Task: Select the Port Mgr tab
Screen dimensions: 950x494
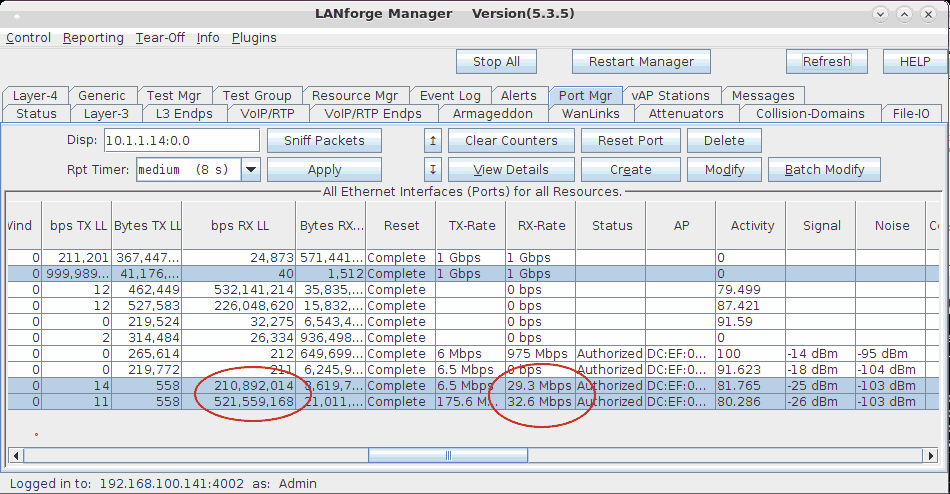Action: [585, 96]
